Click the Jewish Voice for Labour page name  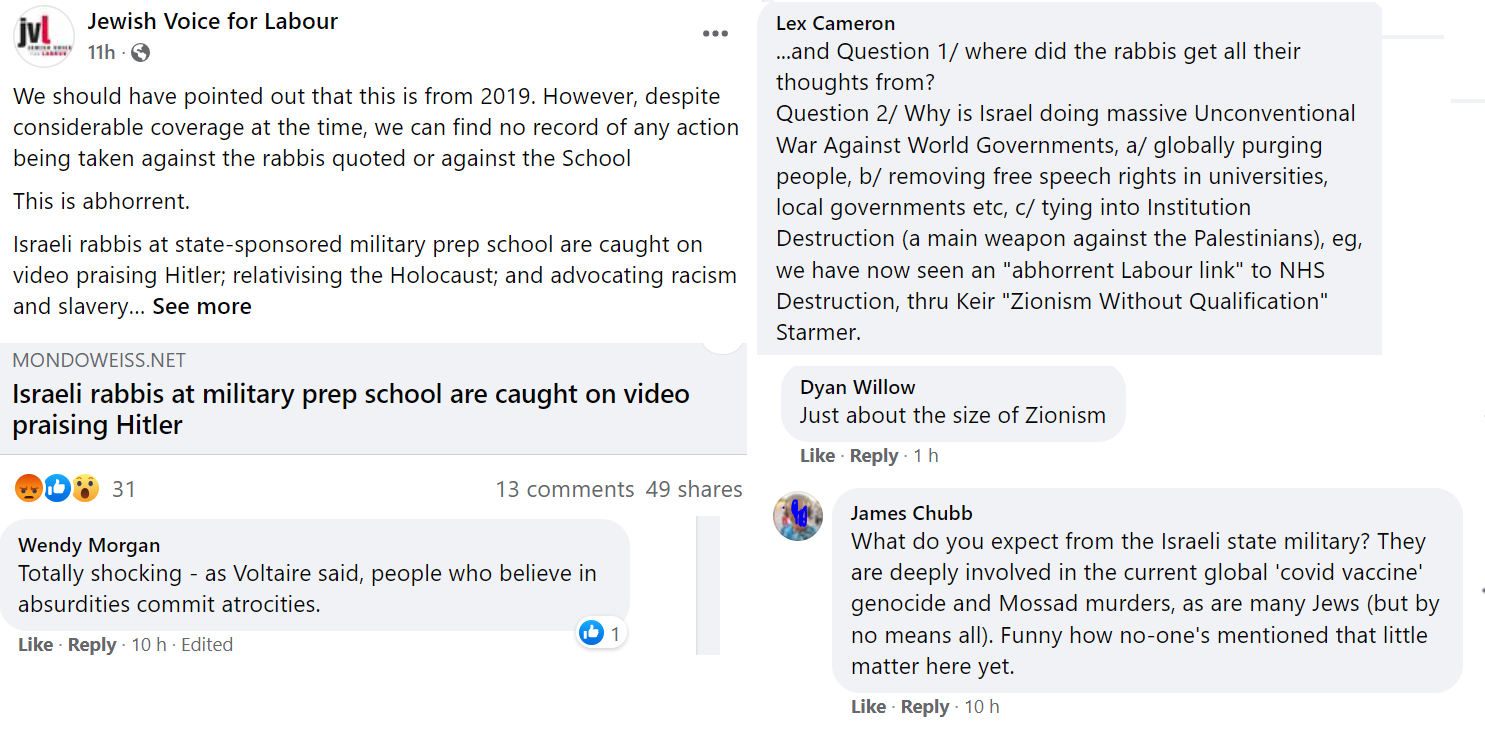(213, 21)
